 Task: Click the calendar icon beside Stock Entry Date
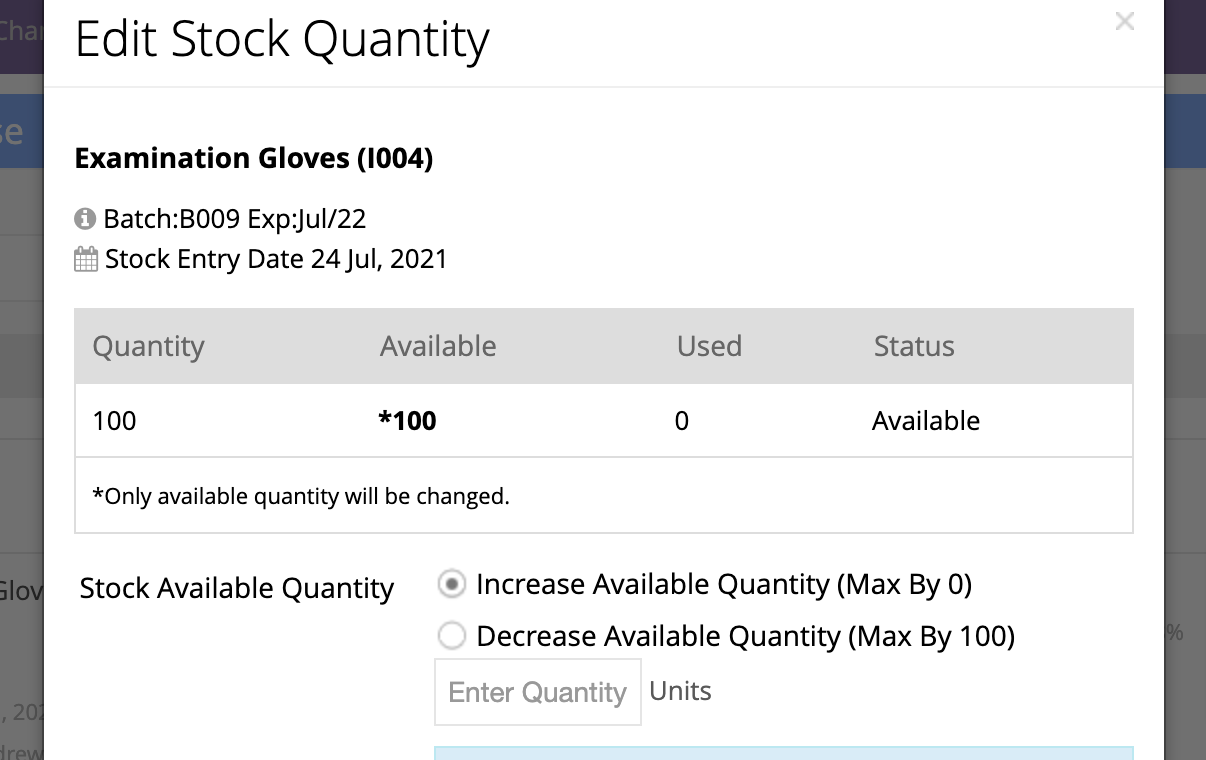[x=86, y=260]
